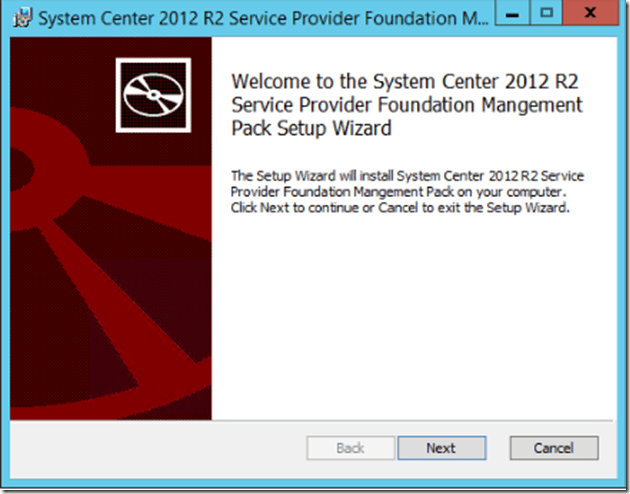The width and height of the screenshot is (630, 494).
Task: Click the greyed-out Back button
Action: [x=350, y=448]
